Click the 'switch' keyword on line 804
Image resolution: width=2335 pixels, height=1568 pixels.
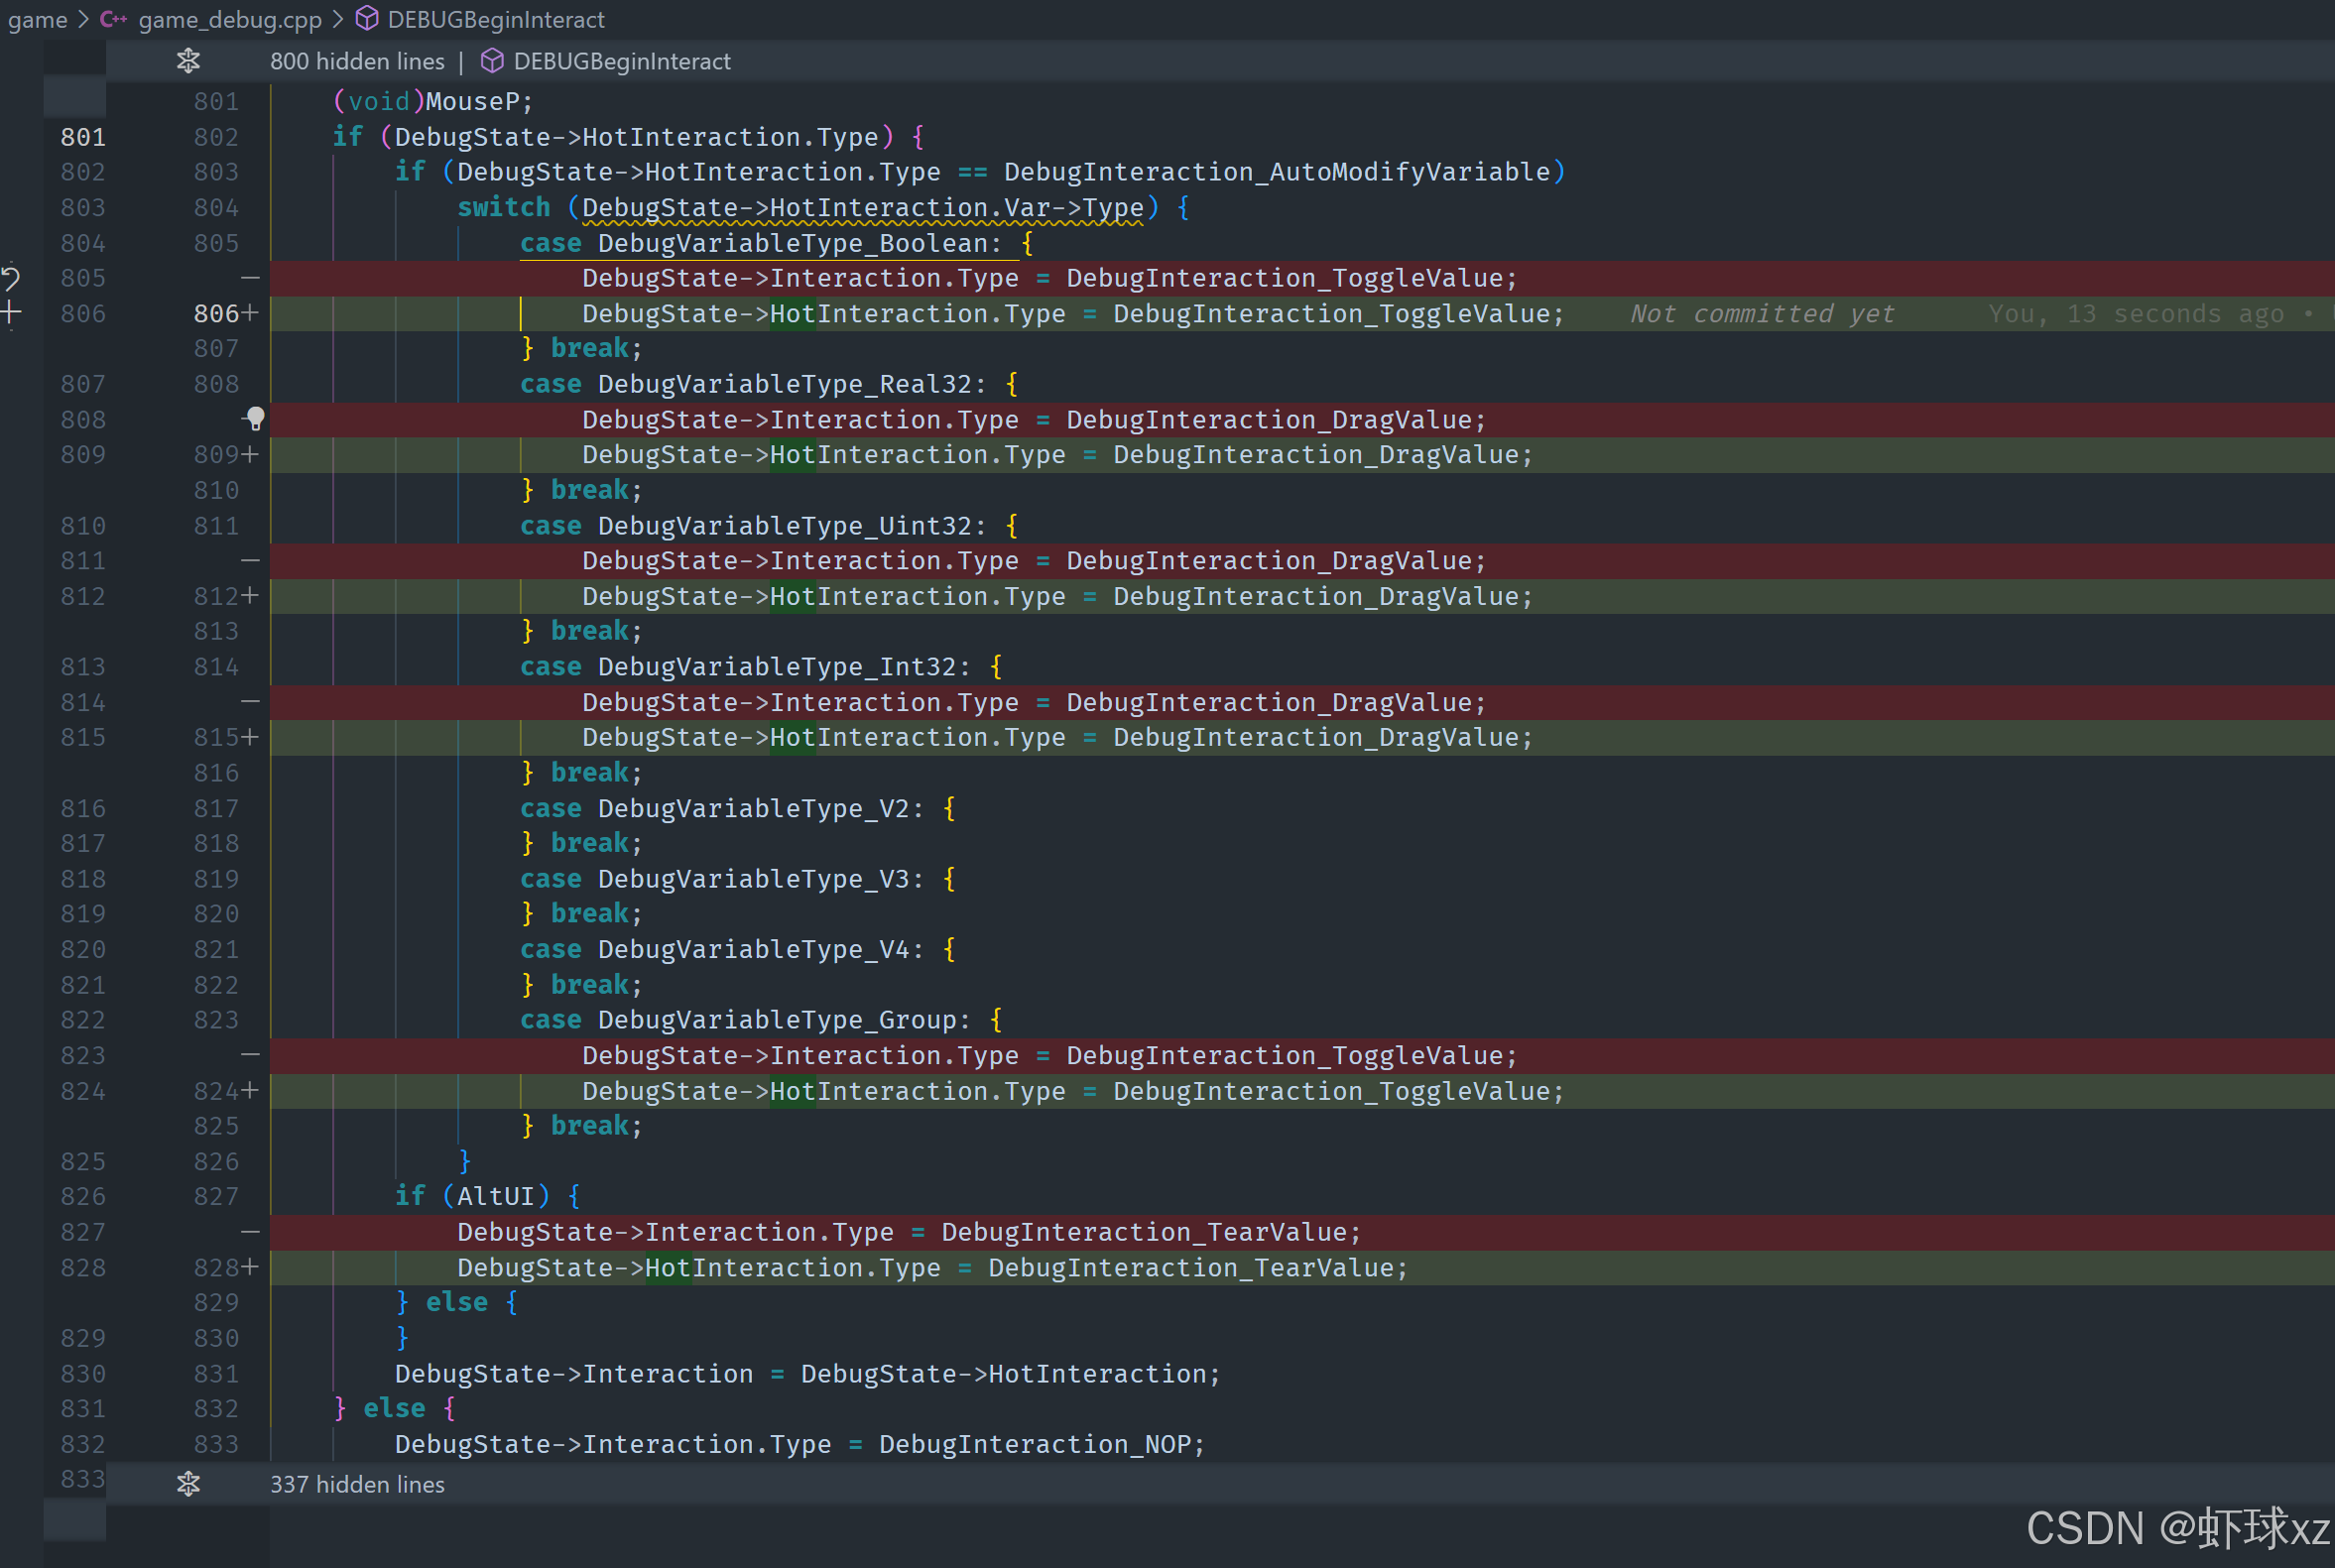503,207
